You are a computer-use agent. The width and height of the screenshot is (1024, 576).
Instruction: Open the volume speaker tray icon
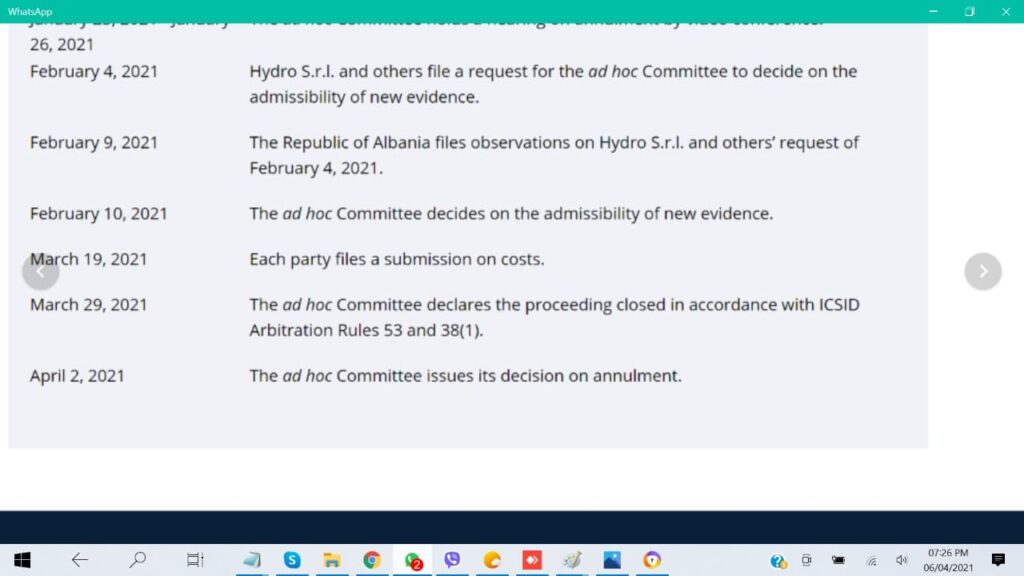pos(902,560)
